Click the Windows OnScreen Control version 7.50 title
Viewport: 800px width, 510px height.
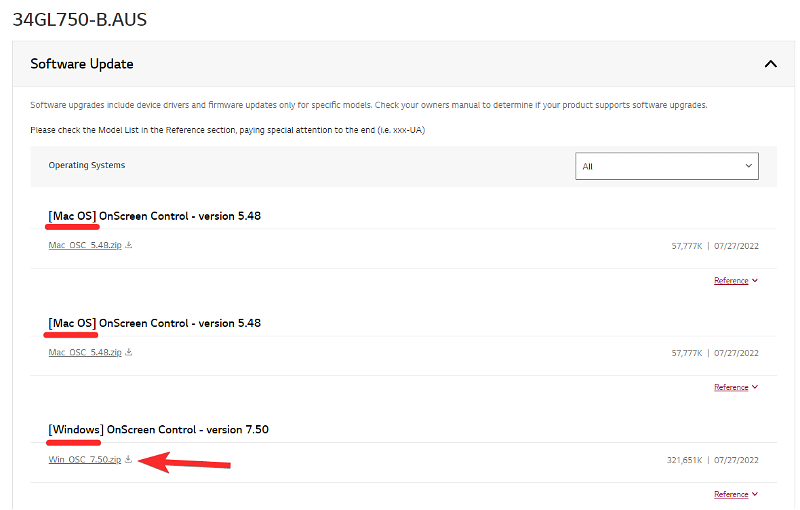158,430
